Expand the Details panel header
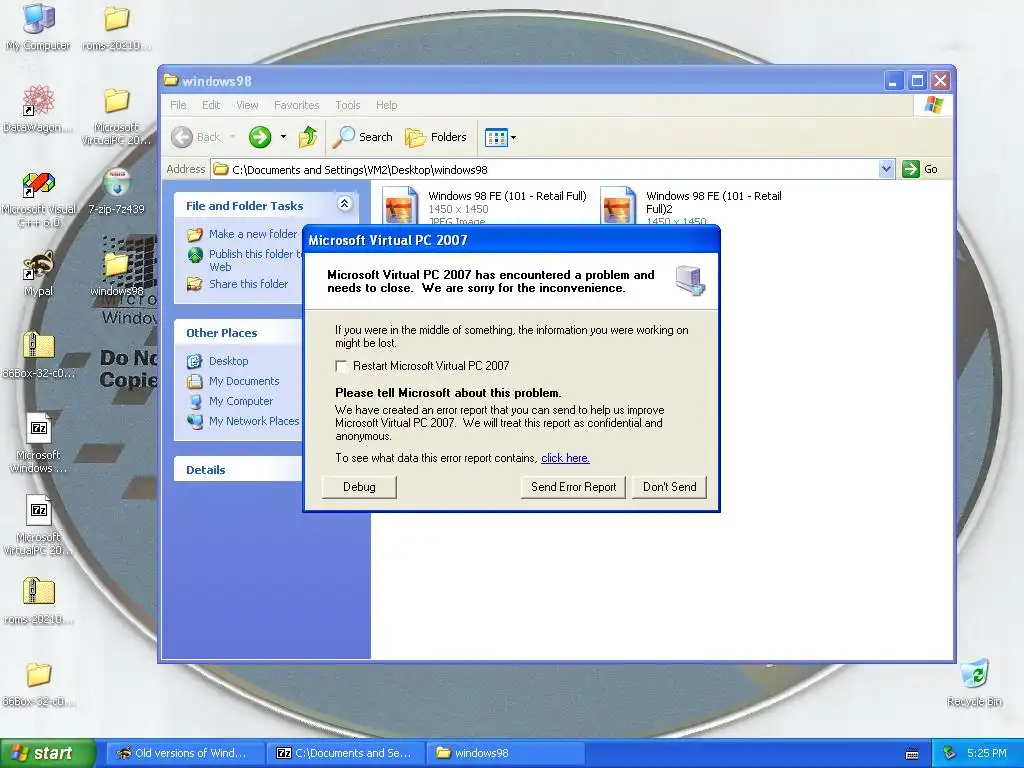The width and height of the screenshot is (1024, 768). tap(238, 470)
